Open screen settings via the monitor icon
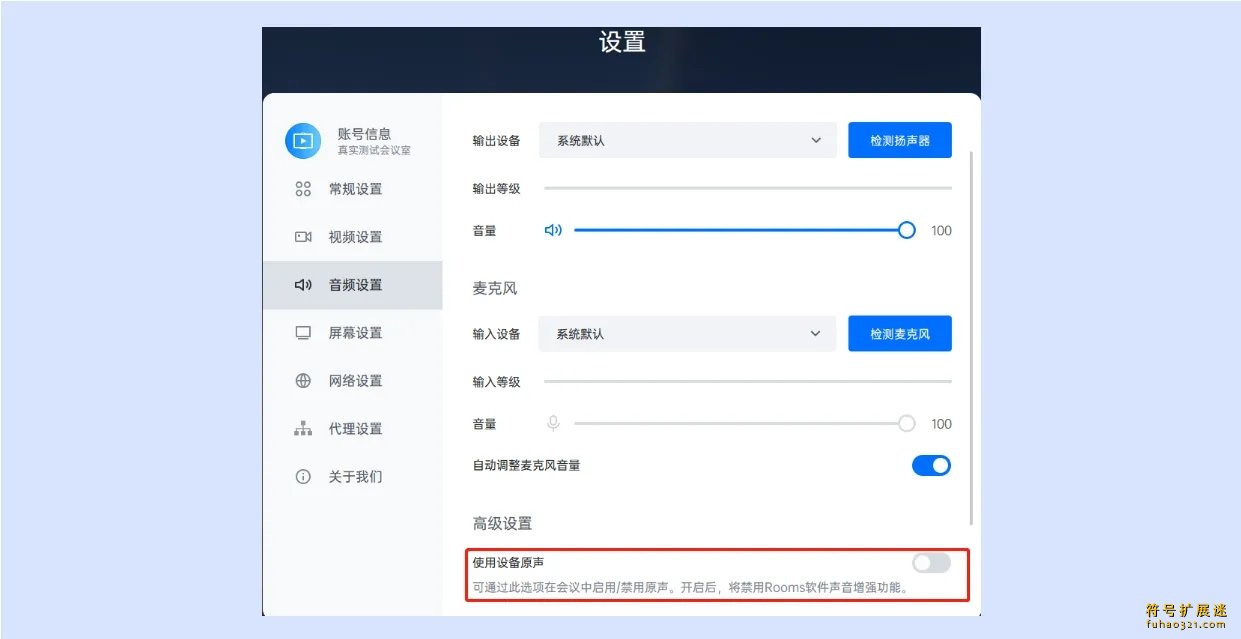This screenshot has height=639, width=1241. click(x=303, y=332)
